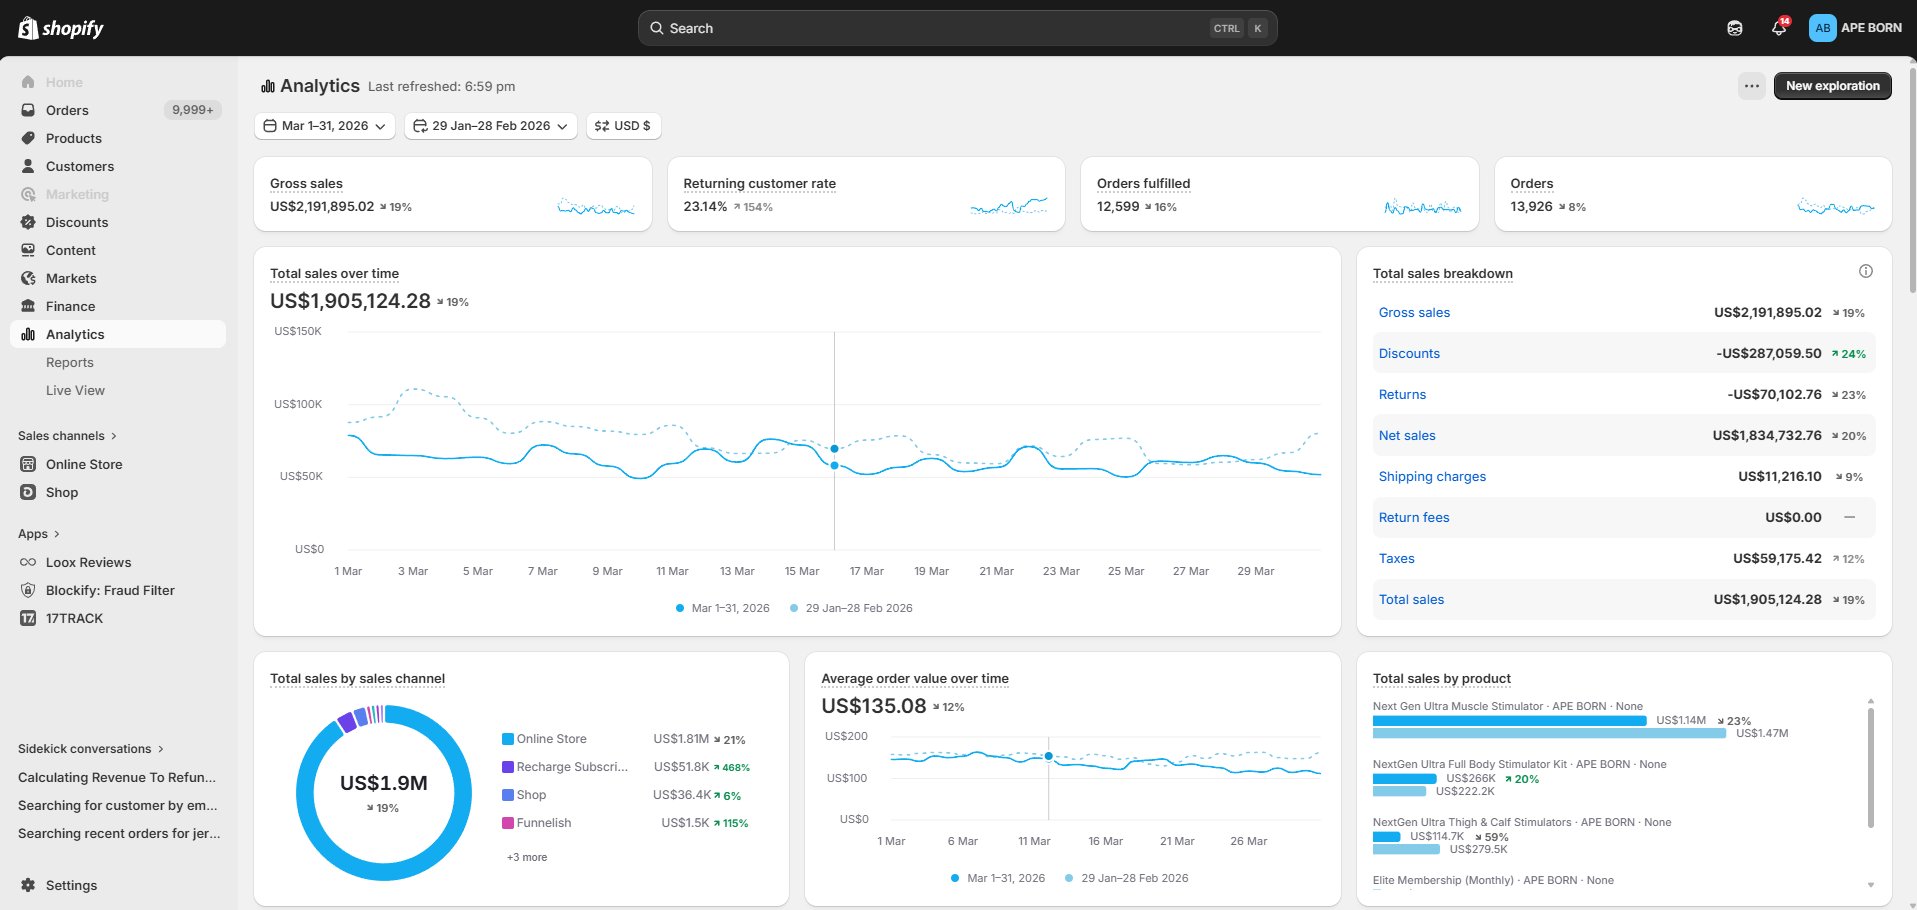Open Searching for customer by em... conversation
Viewport: 1917px width, 910px height.
coord(117,805)
